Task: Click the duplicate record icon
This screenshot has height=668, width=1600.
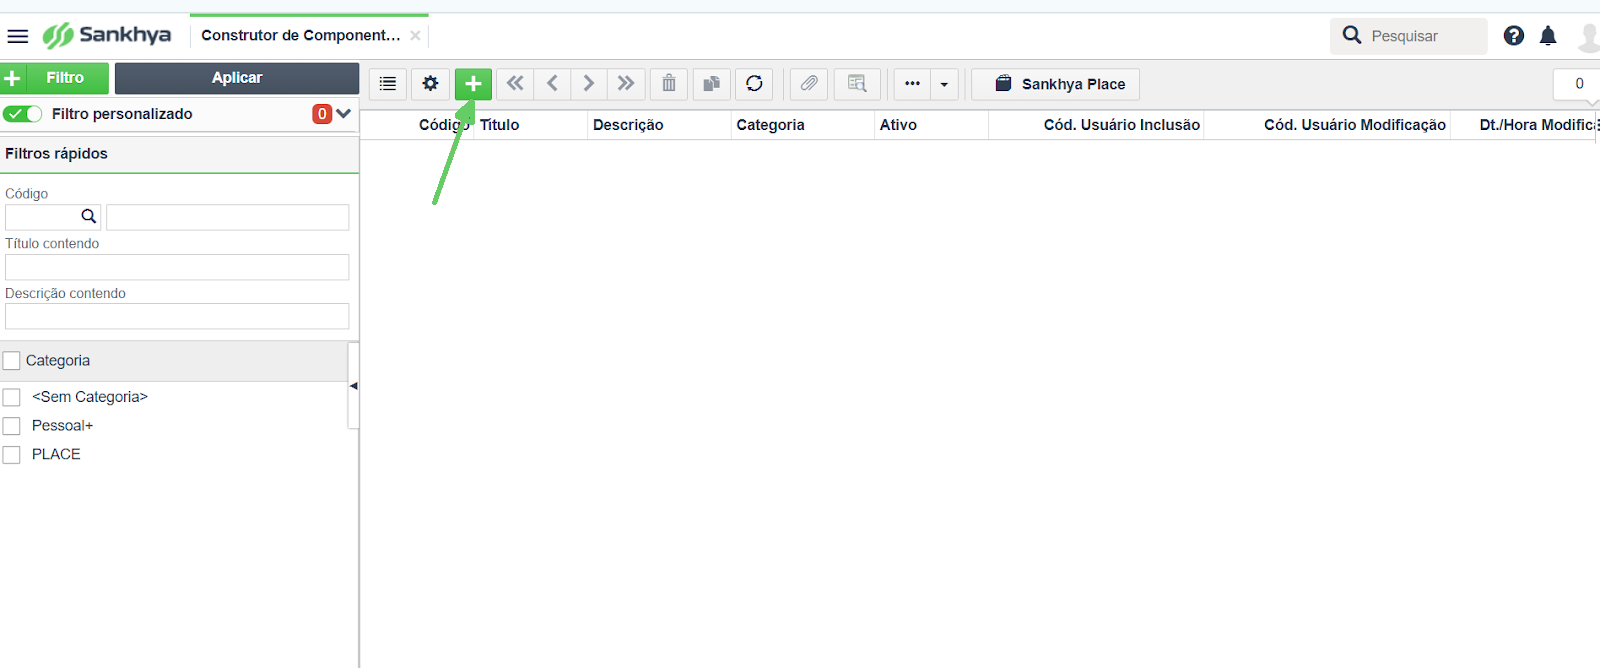Action: click(711, 84)
